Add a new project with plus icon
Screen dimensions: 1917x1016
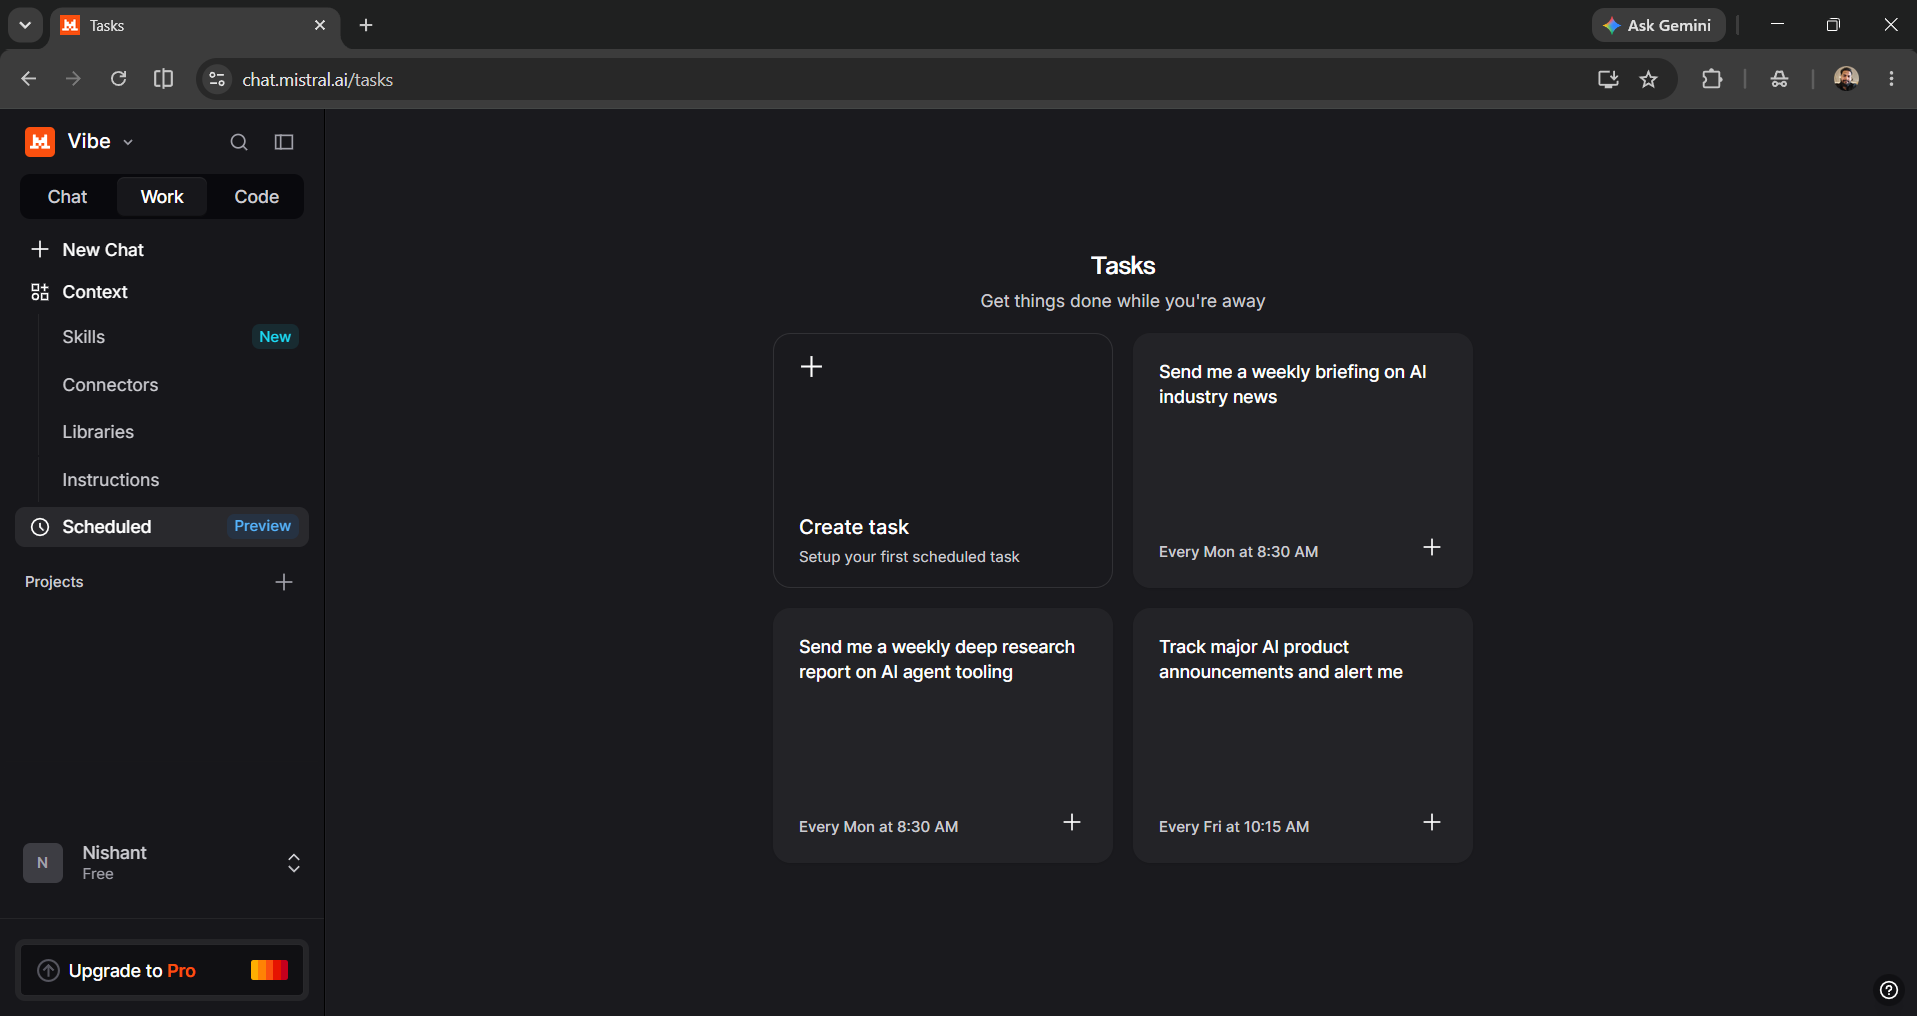[x=284, y=582]
